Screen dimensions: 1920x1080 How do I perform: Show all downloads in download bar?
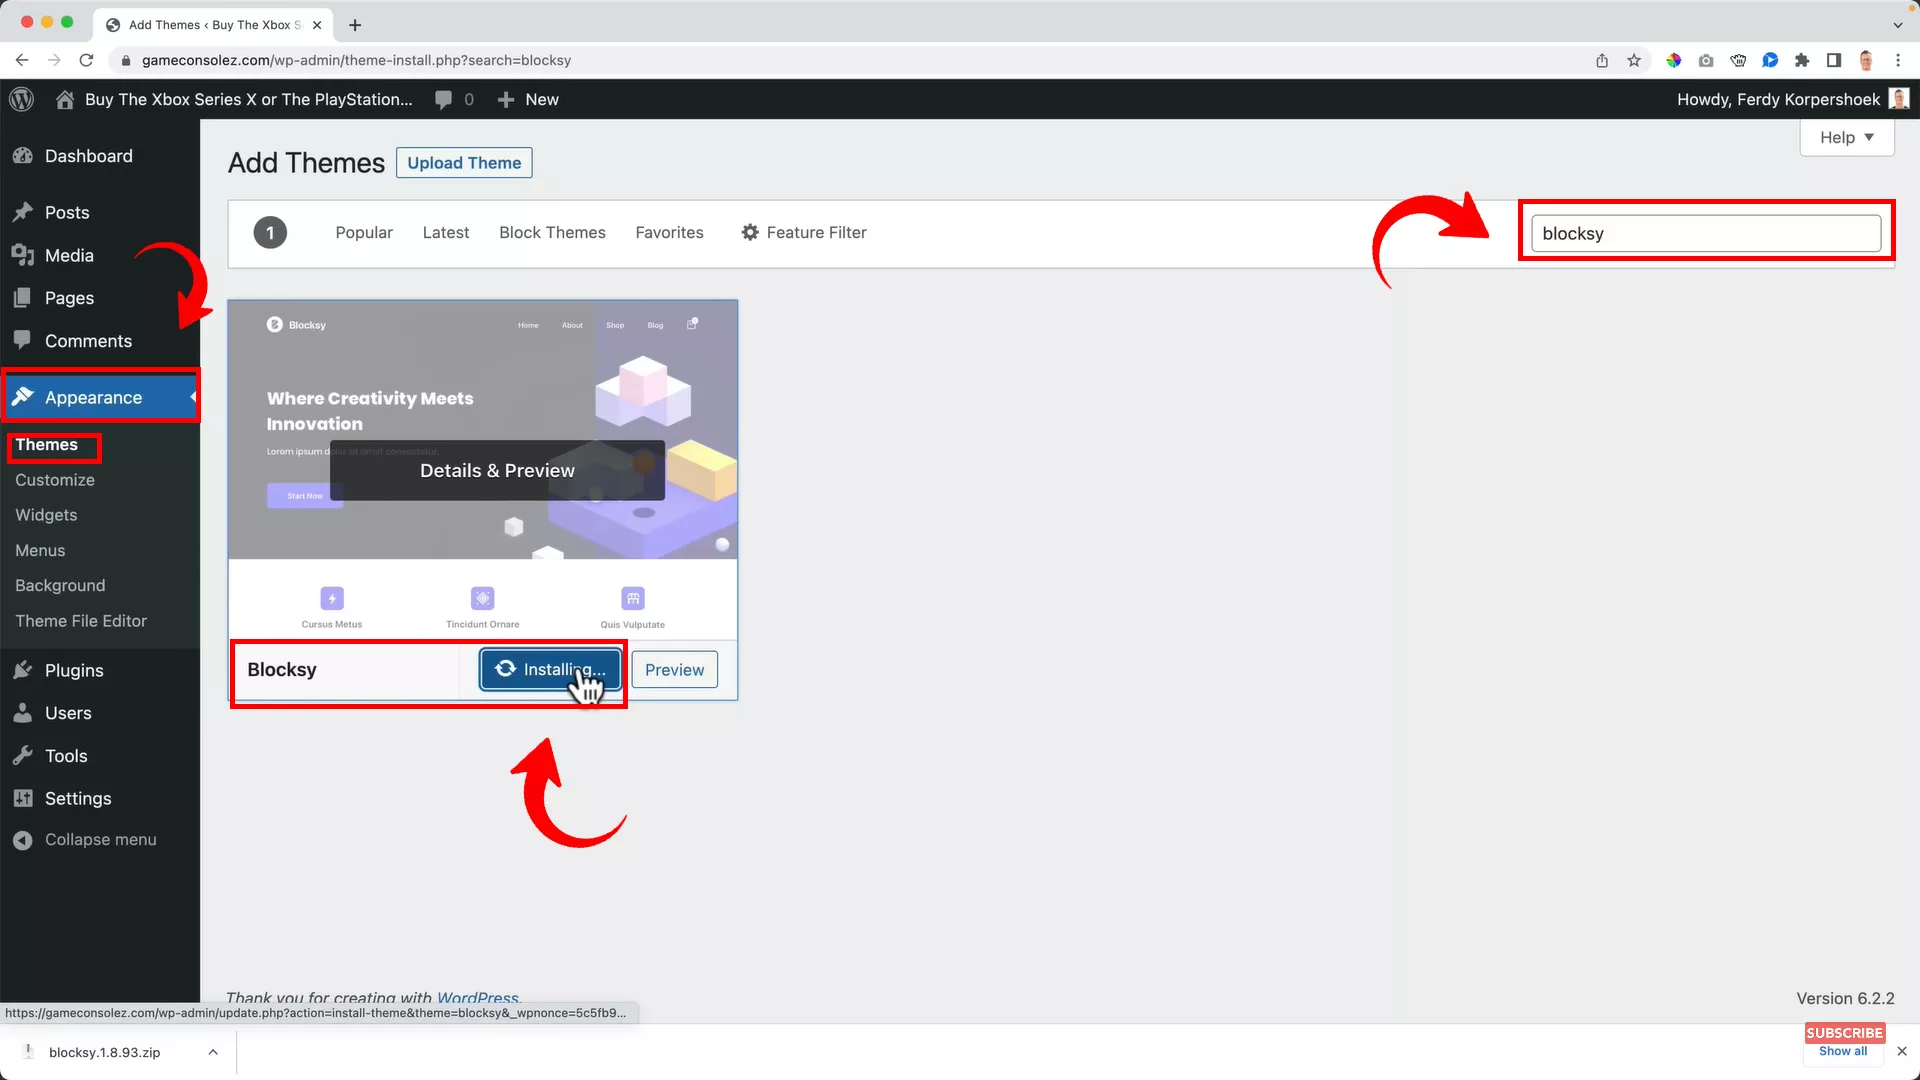(x=1842, y=1051)
